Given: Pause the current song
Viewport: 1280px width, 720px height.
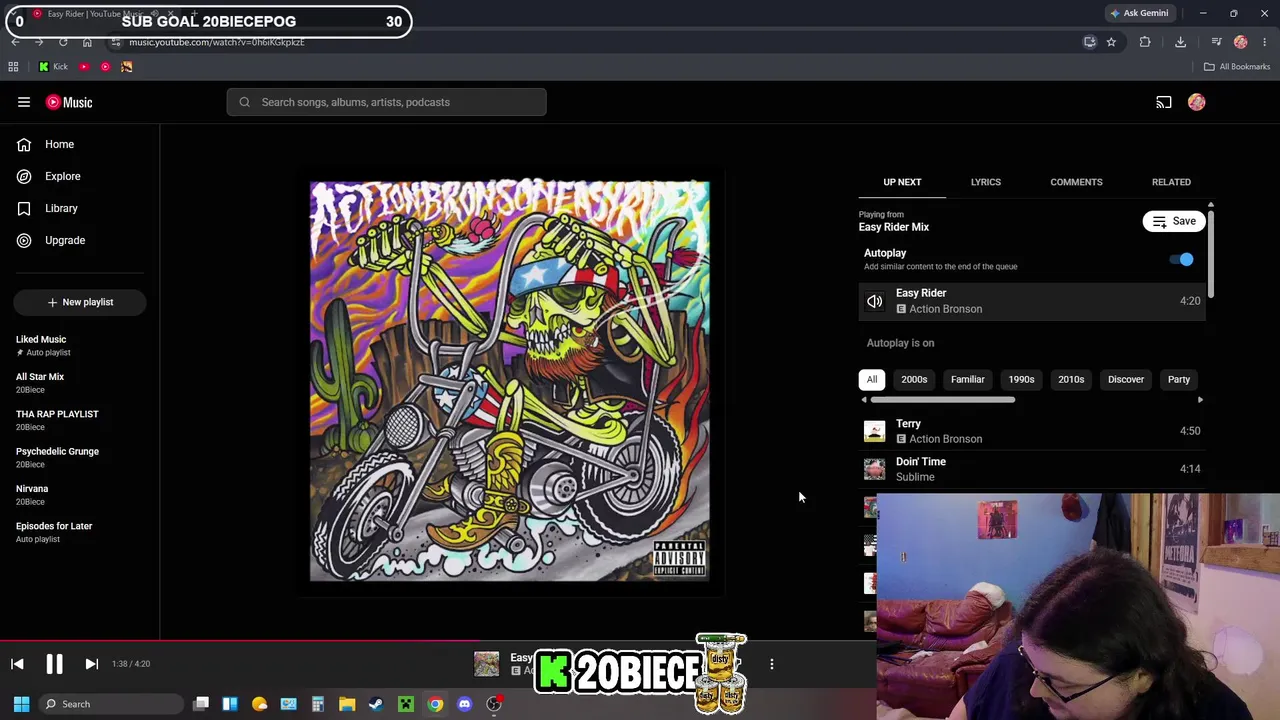Looking at the screenshot, I should (x=54, y=664).
